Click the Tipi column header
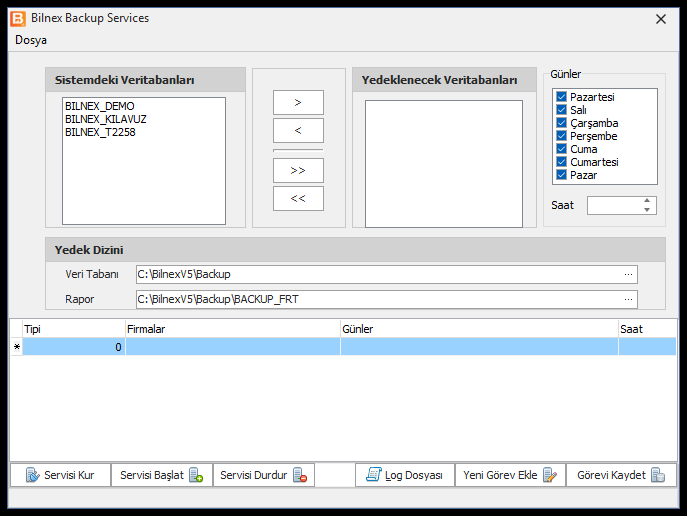The width and height of the screenshot is (687, 516). pos(74,329)
